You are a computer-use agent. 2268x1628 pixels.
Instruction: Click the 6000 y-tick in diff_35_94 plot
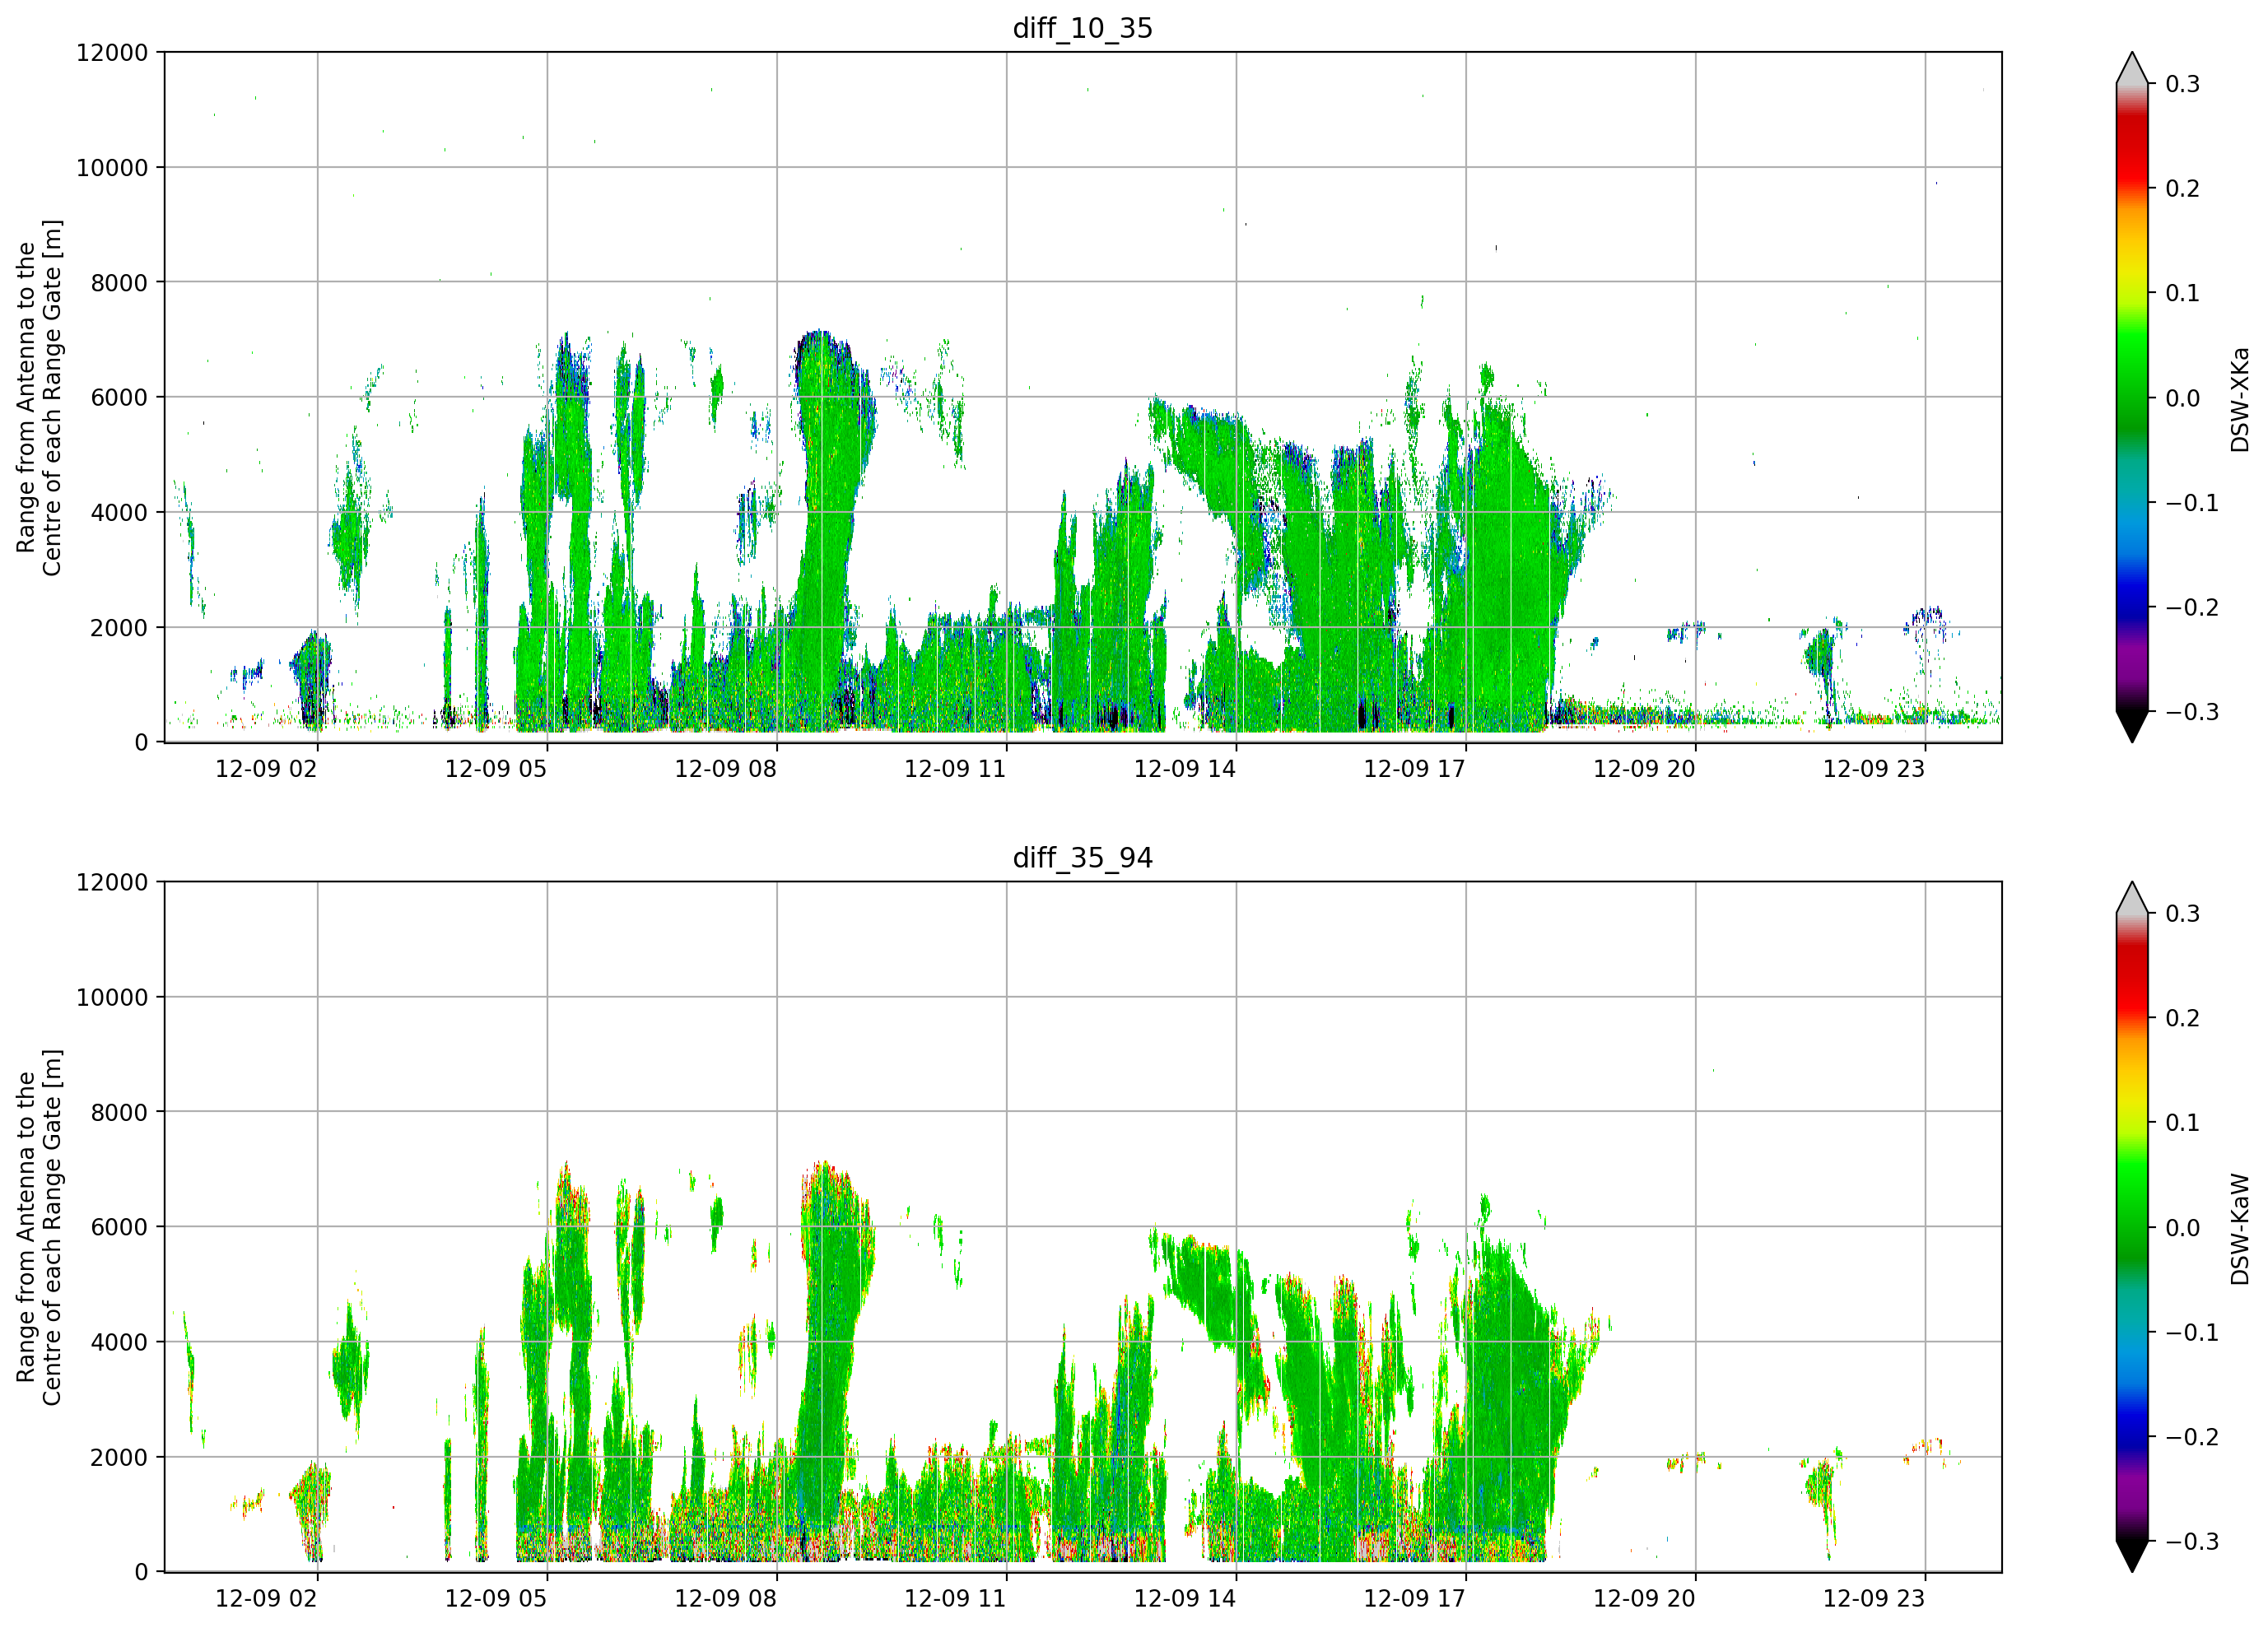point(119,1227)
